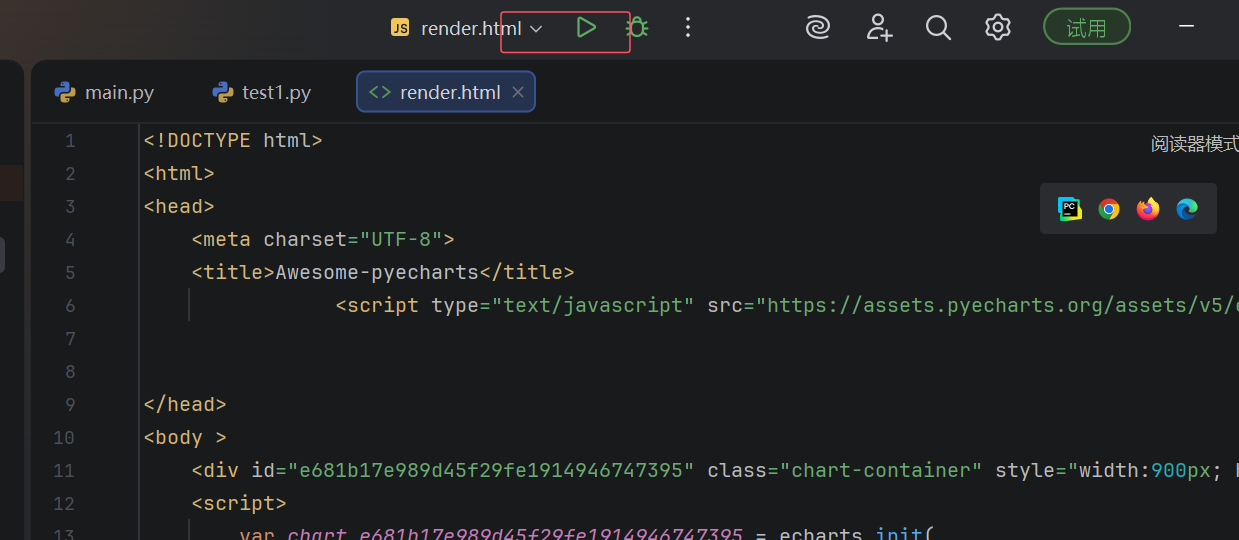This screenshot has width=1239, height=540.
Task: Switch to the main.py tab
Action: (x=104, y=93)
